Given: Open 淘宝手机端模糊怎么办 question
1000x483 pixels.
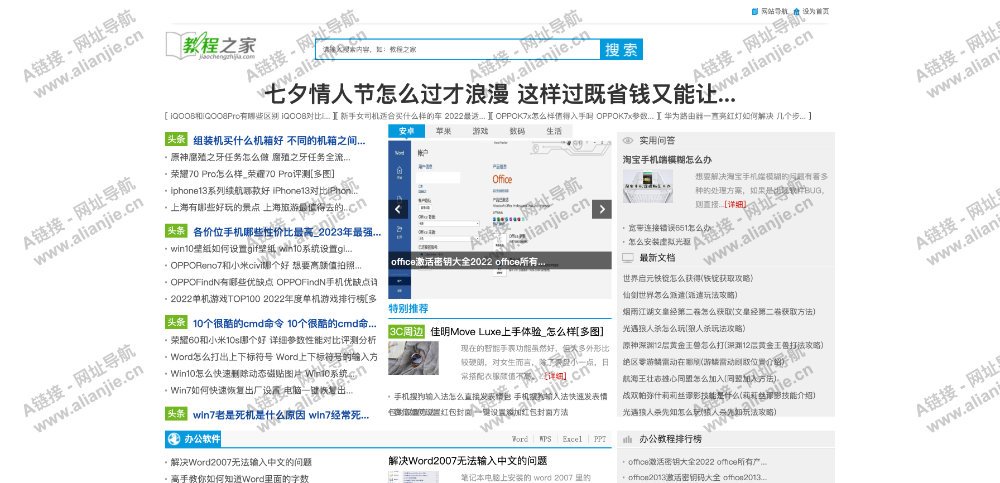Looking at the screenshot, I should 667,160.
